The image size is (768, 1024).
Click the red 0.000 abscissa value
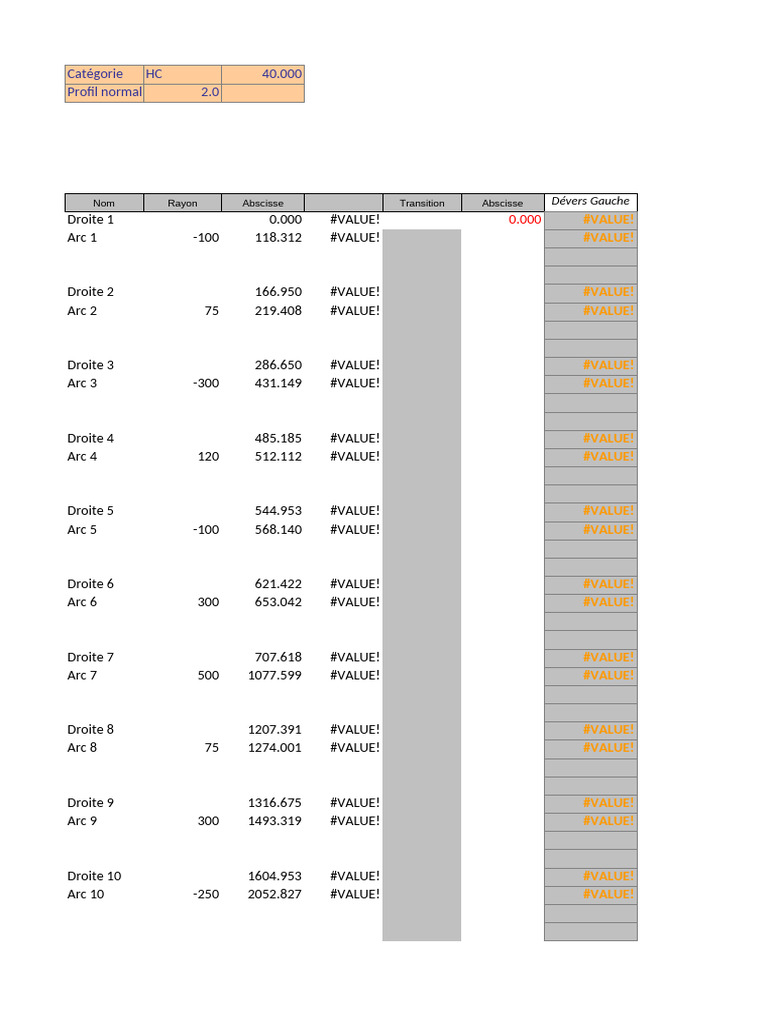[525, 219]
